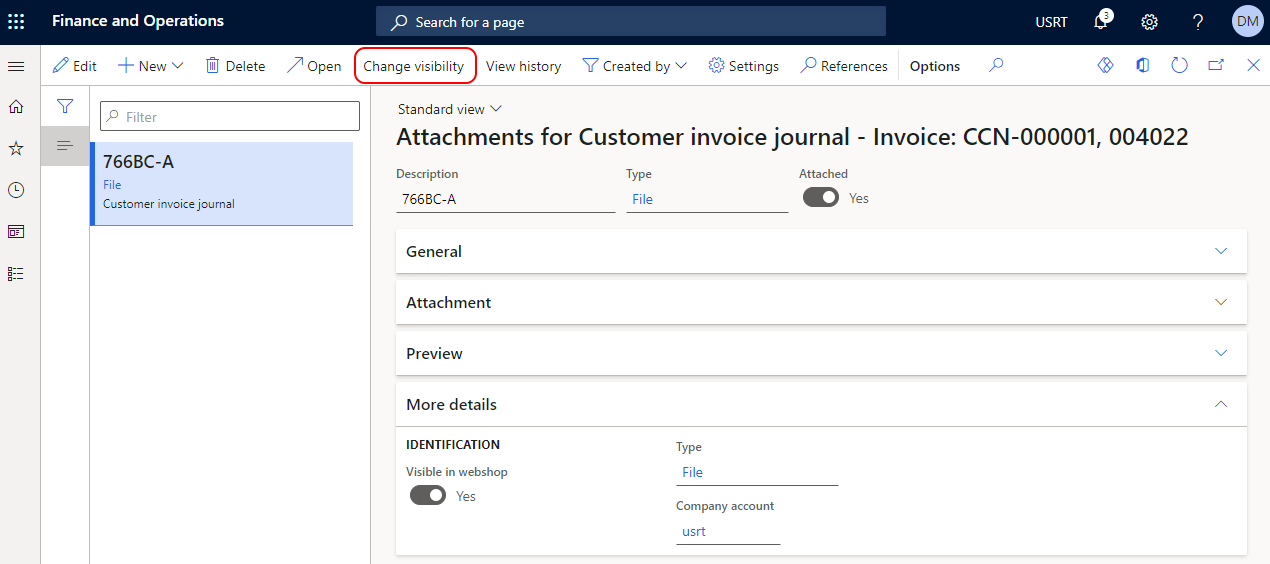Expand the hamburger navigation pane
This screenshot has height=564, width=1270.
16,66
